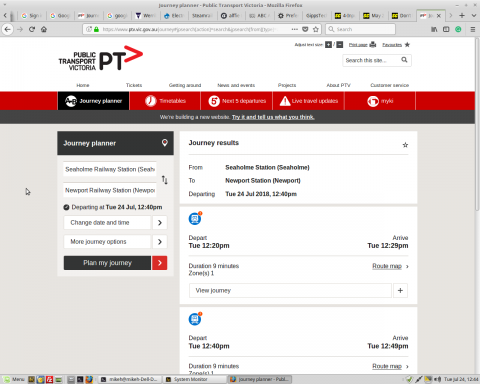Screen dimensions: 480x384
Task: Click the origin field showing Seaholme Railway Station
Action: pos(110,169)
